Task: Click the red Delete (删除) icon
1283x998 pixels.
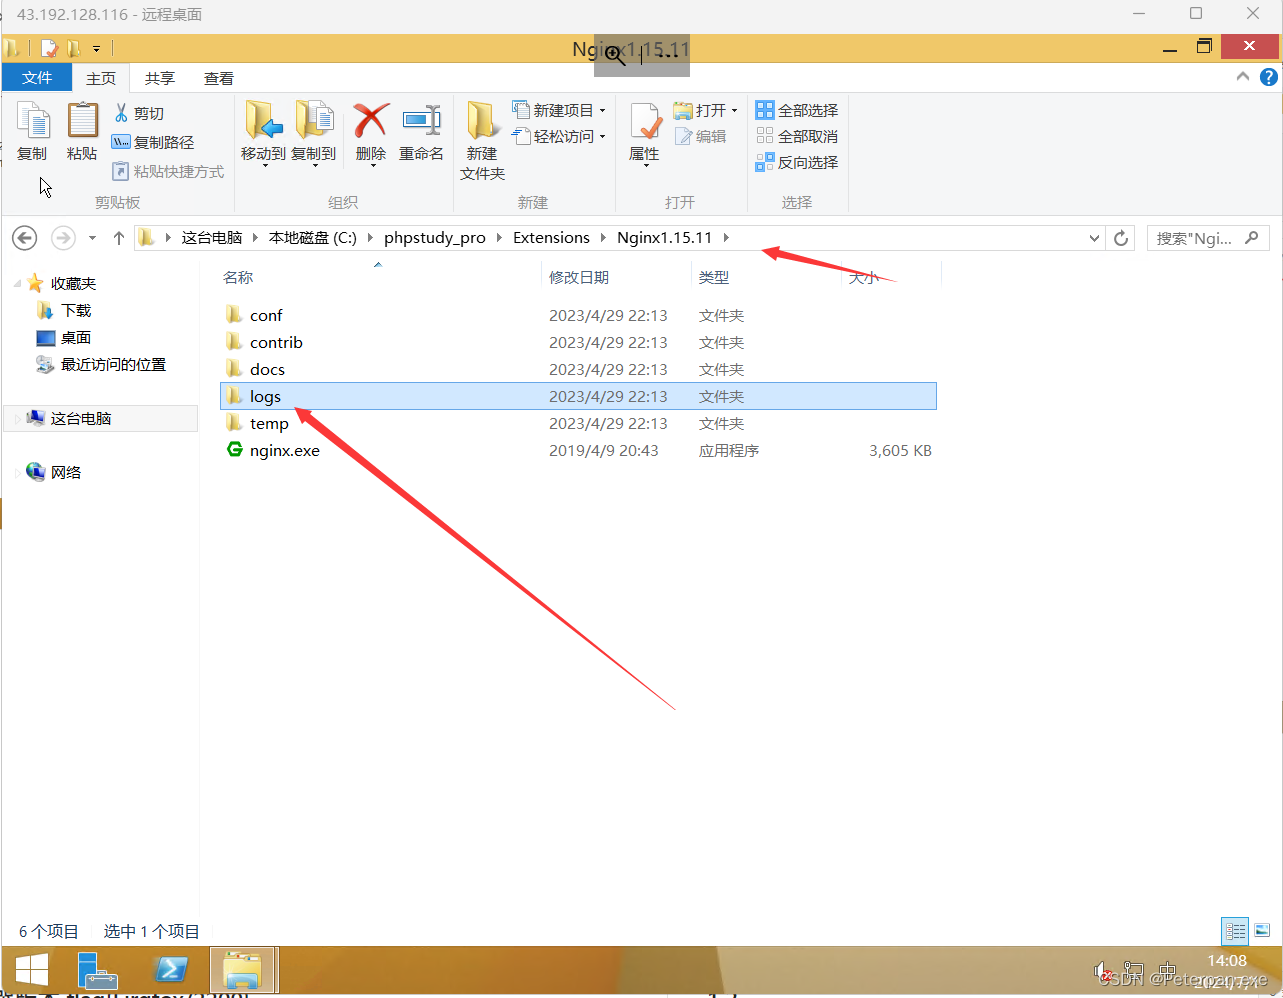Action: click(371, 122)
